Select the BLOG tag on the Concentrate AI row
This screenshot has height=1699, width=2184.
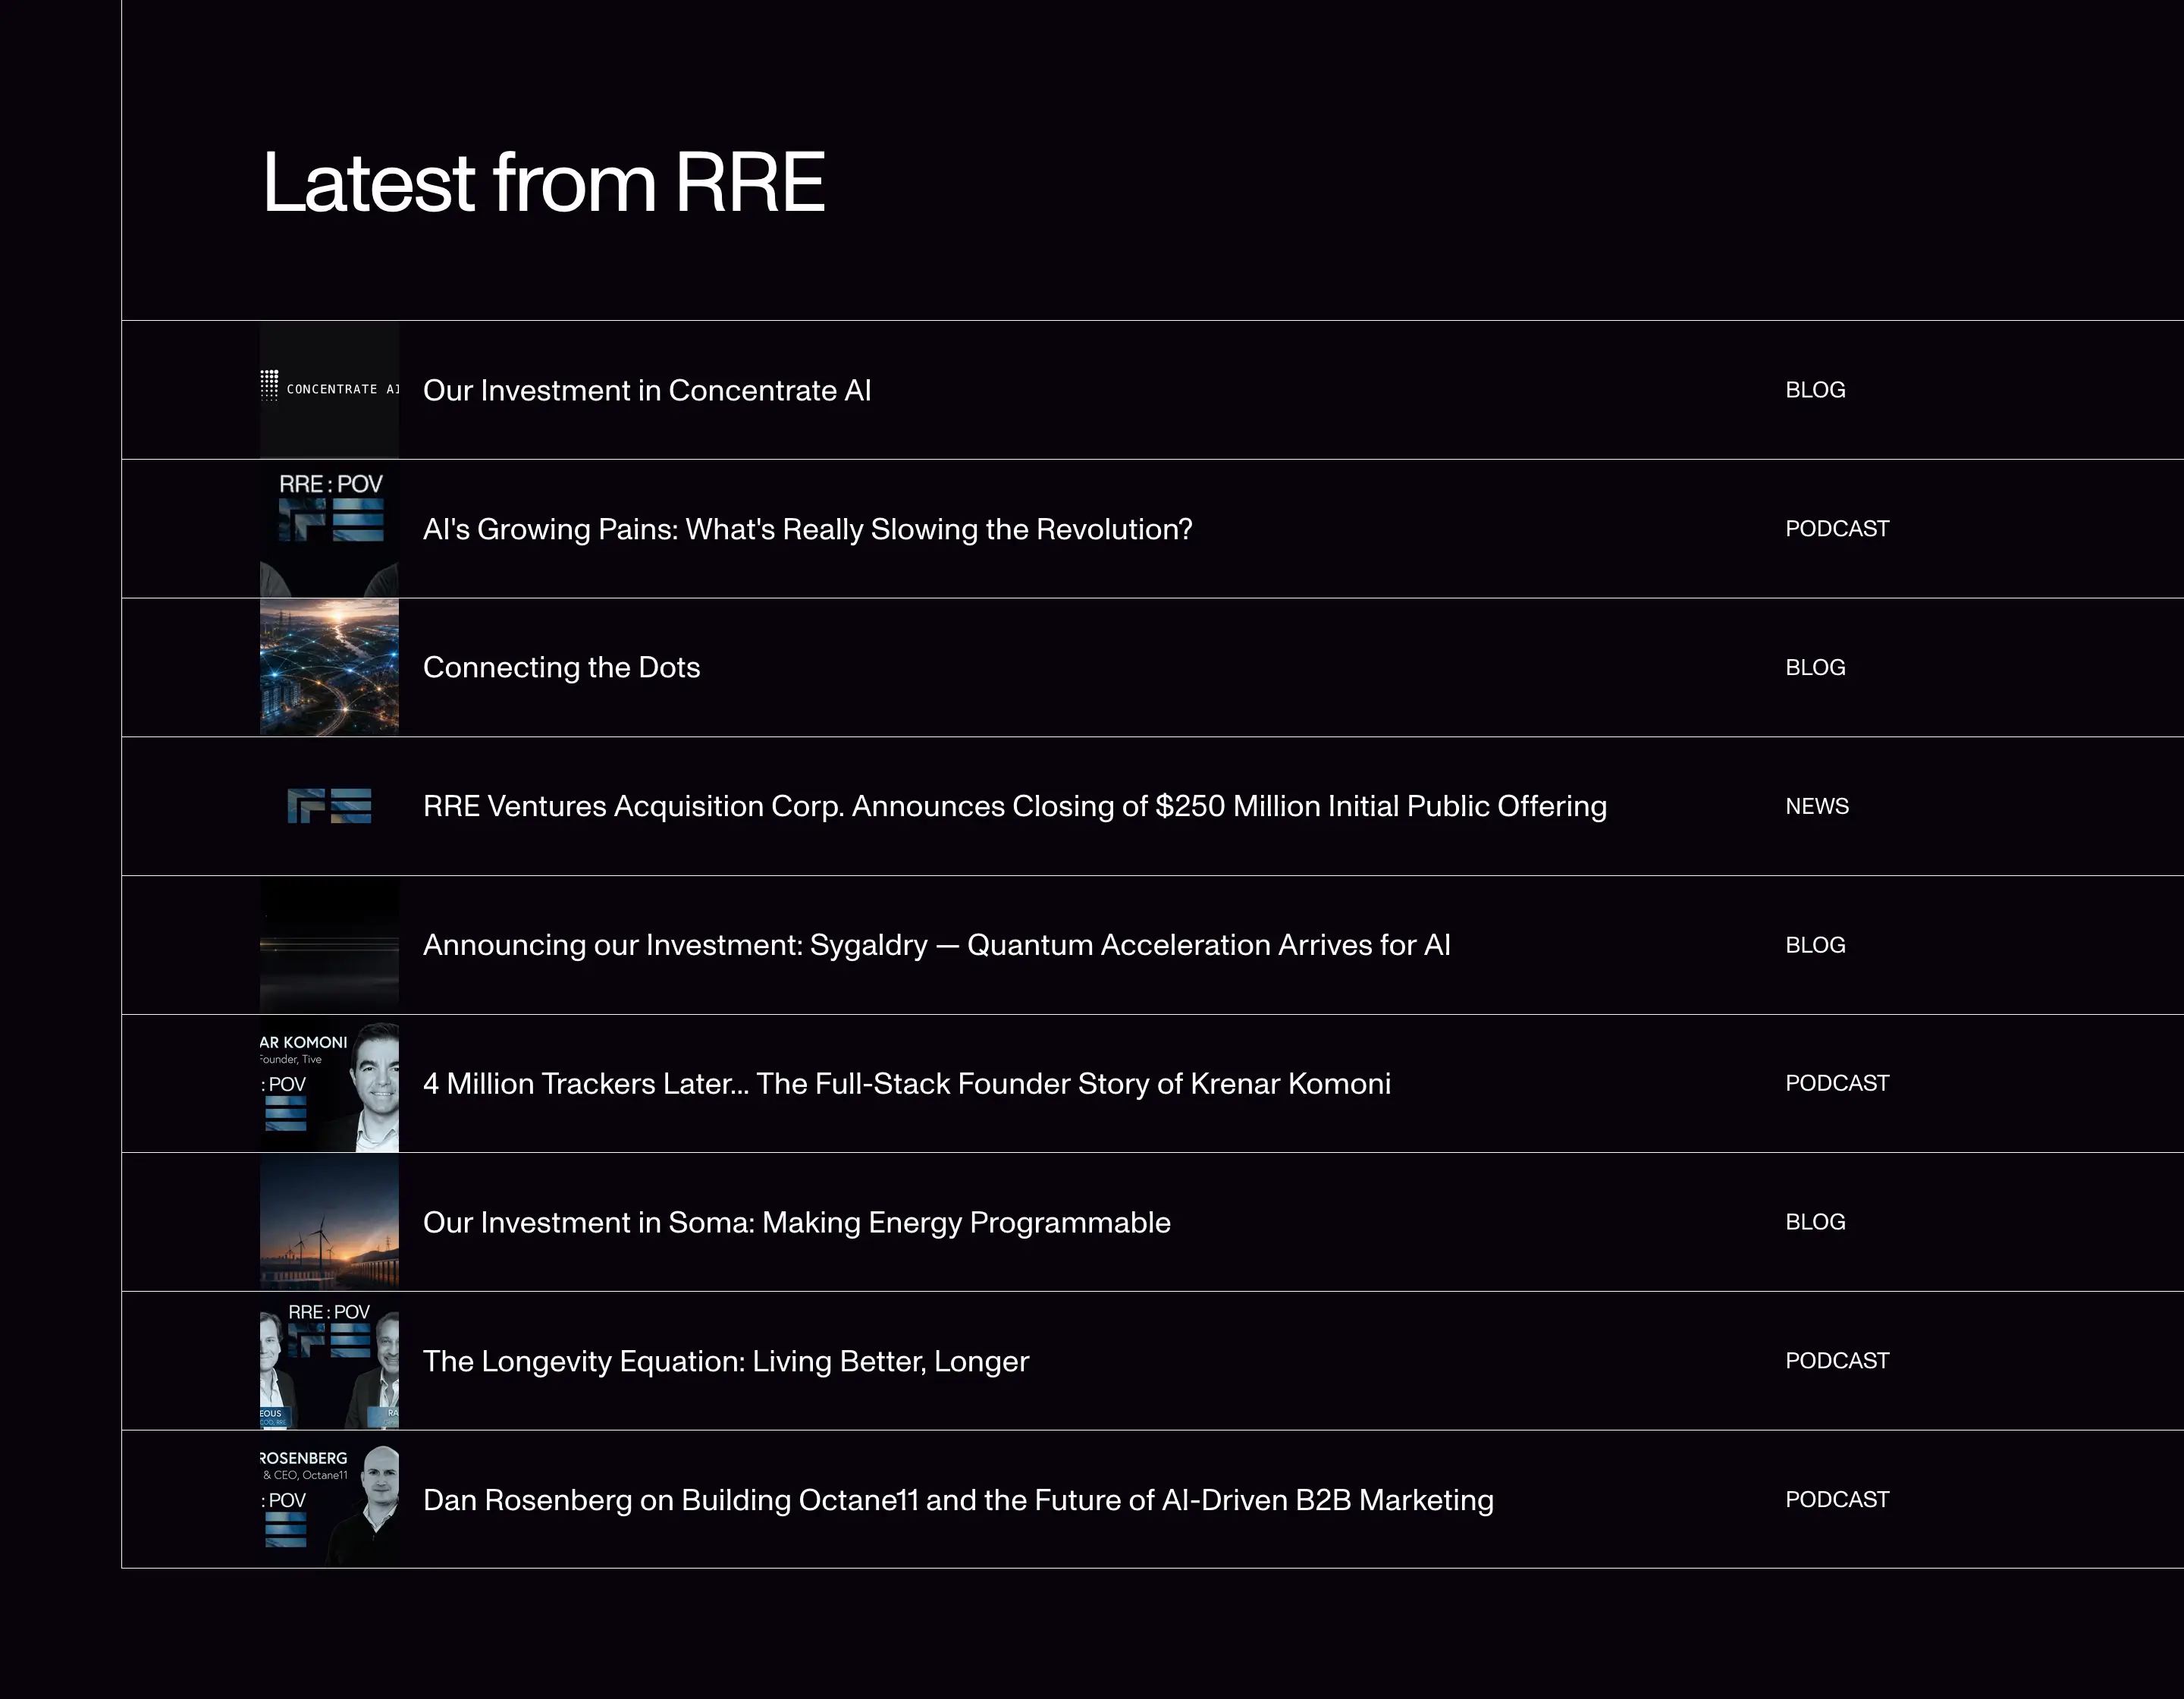tap(1815, 390)
